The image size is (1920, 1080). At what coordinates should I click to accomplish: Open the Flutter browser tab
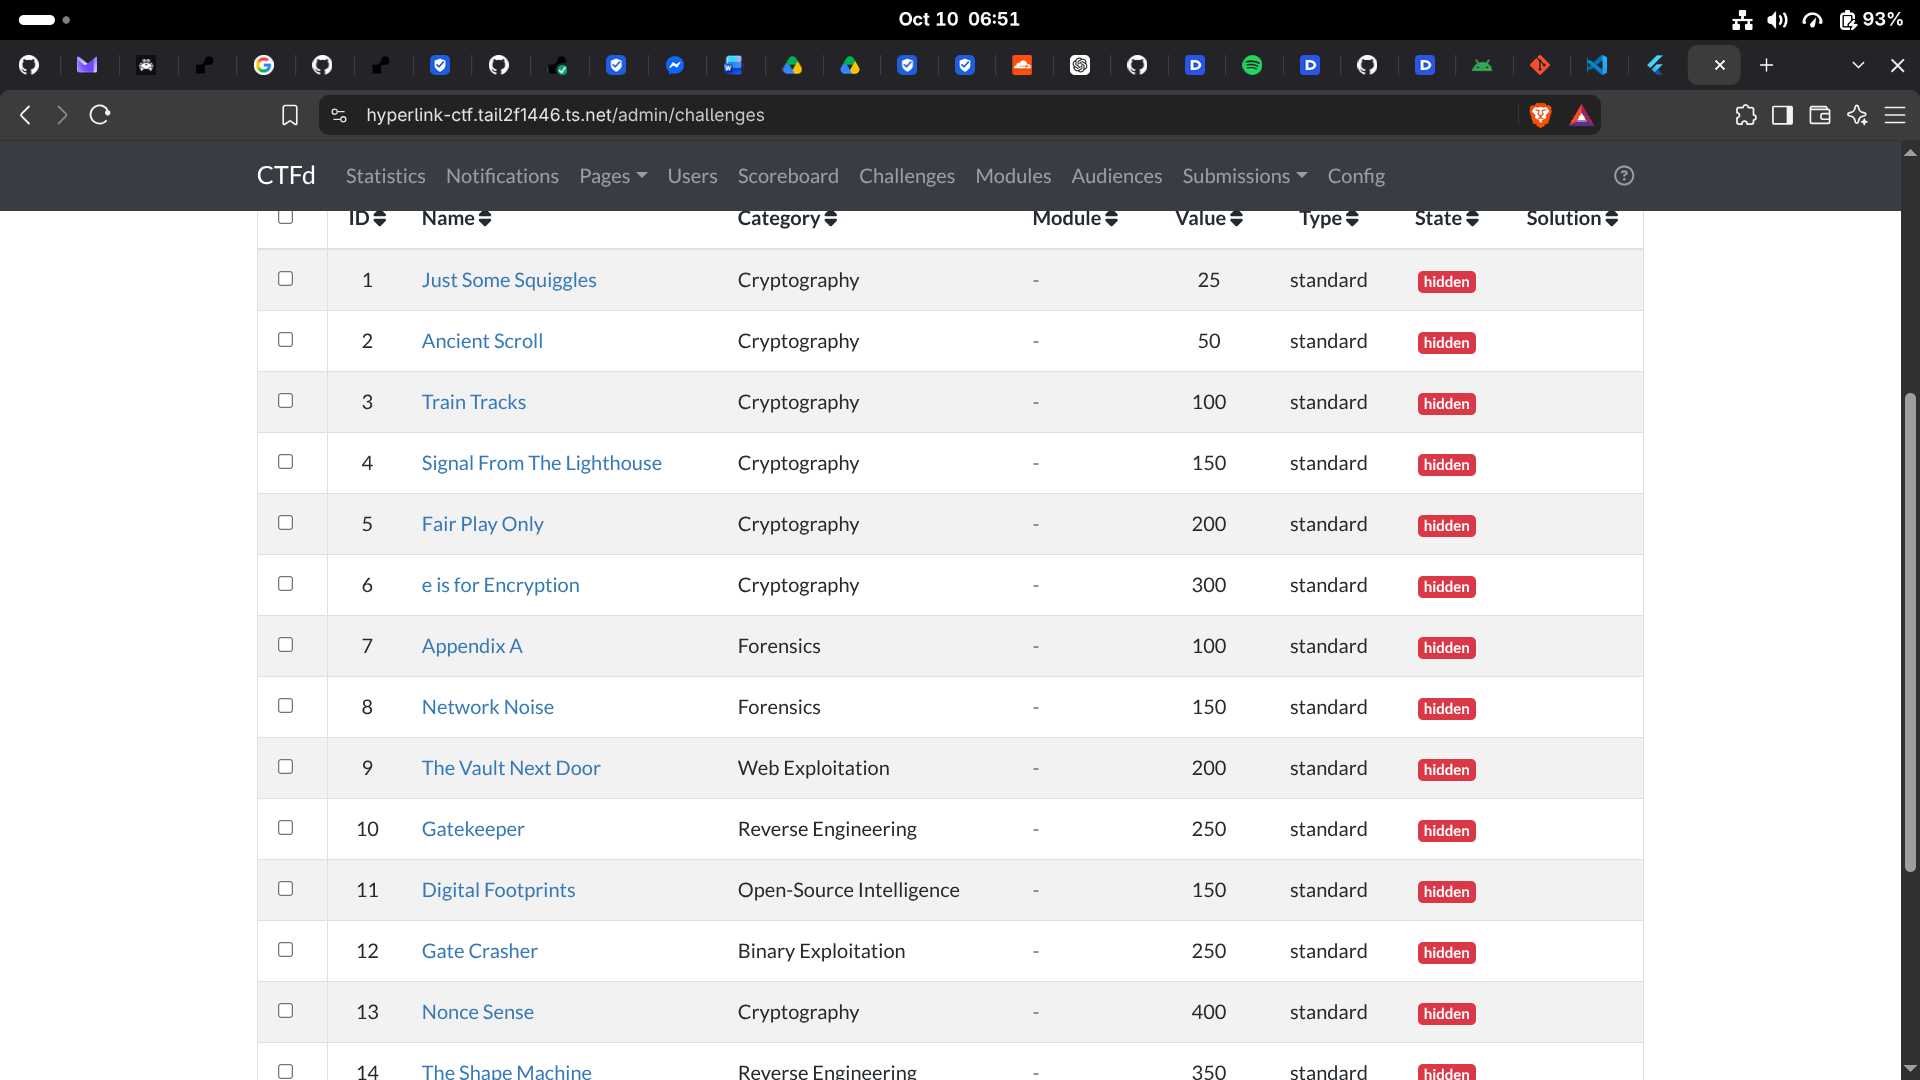(1655, 65)
